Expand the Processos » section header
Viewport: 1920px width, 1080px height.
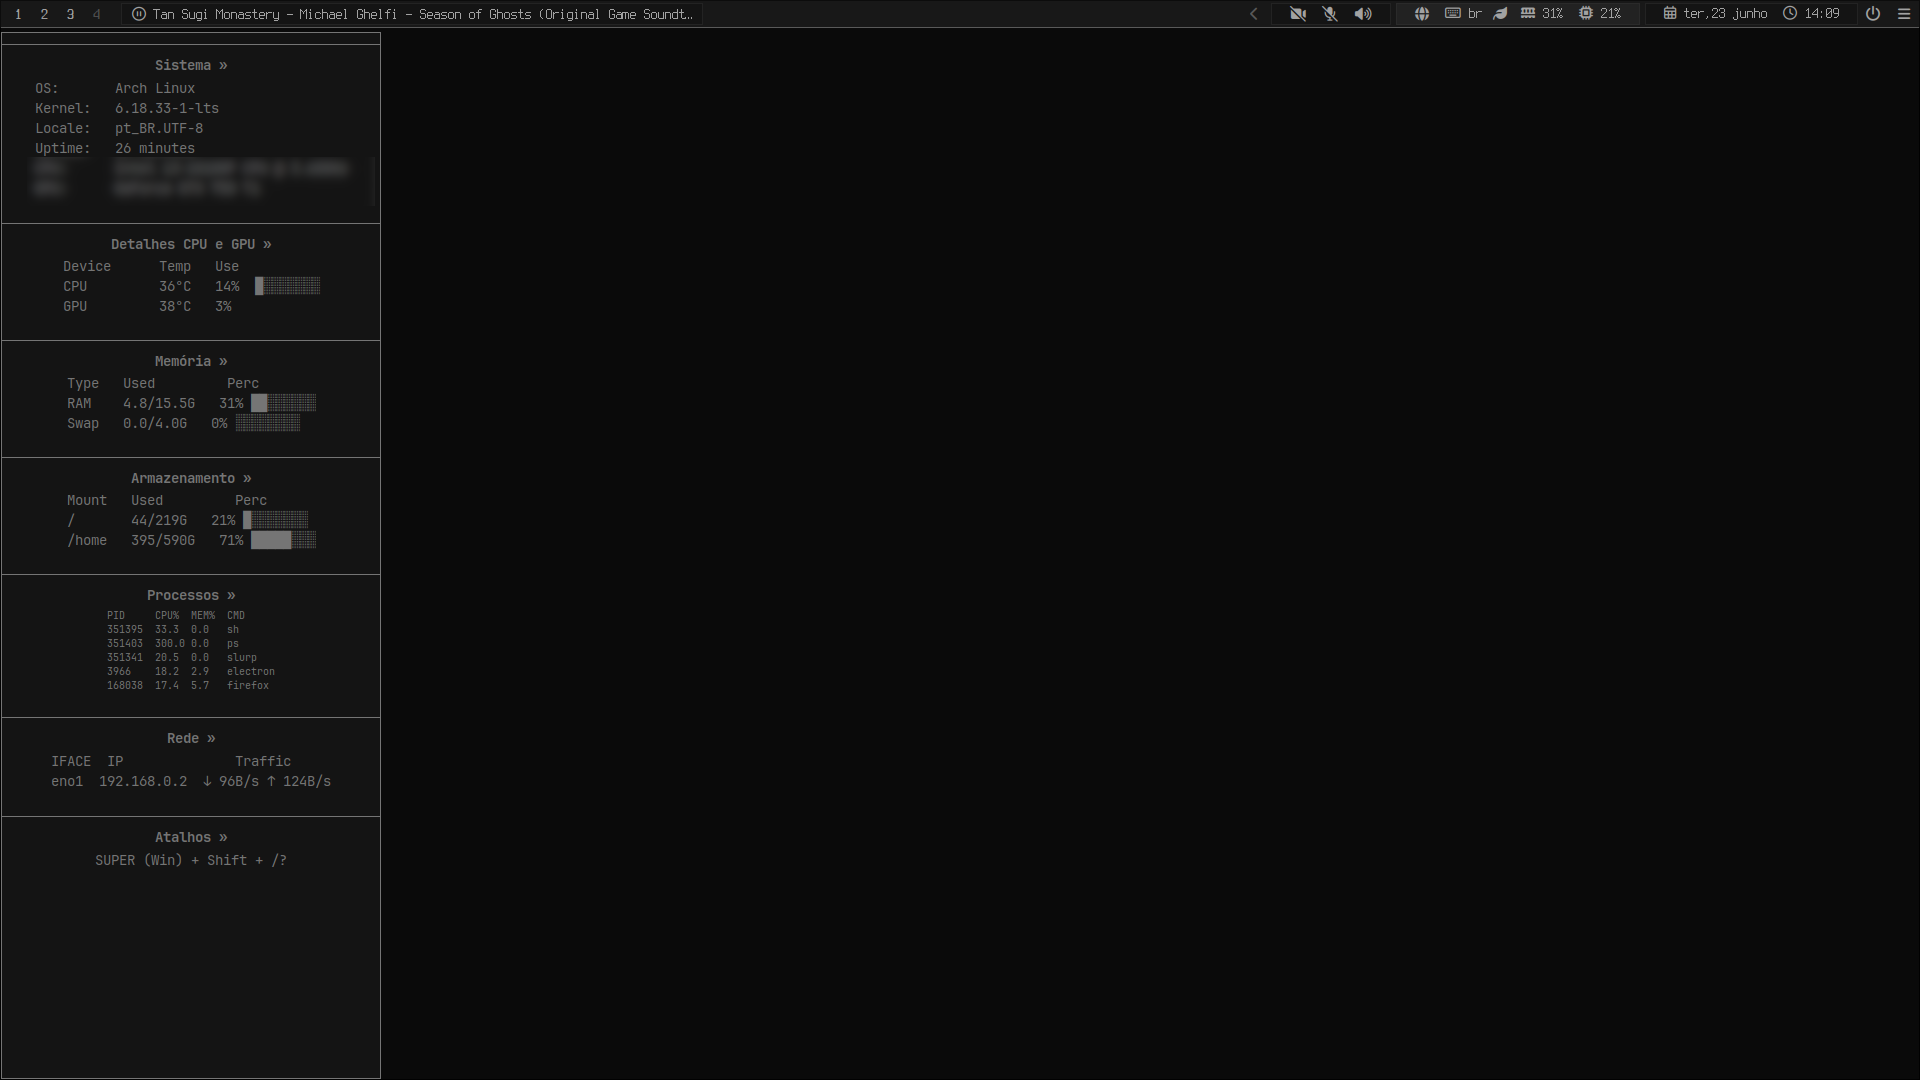(x=191, y=595)
